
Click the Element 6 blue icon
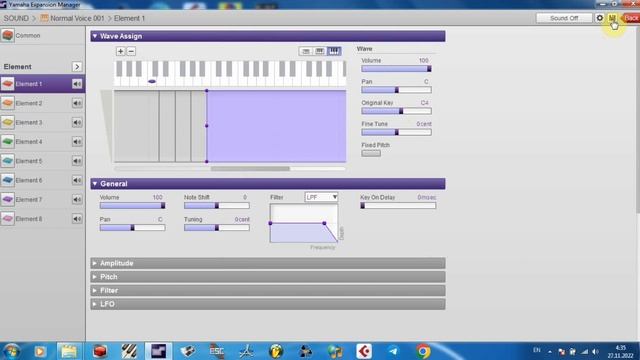(x=7, y=180)
